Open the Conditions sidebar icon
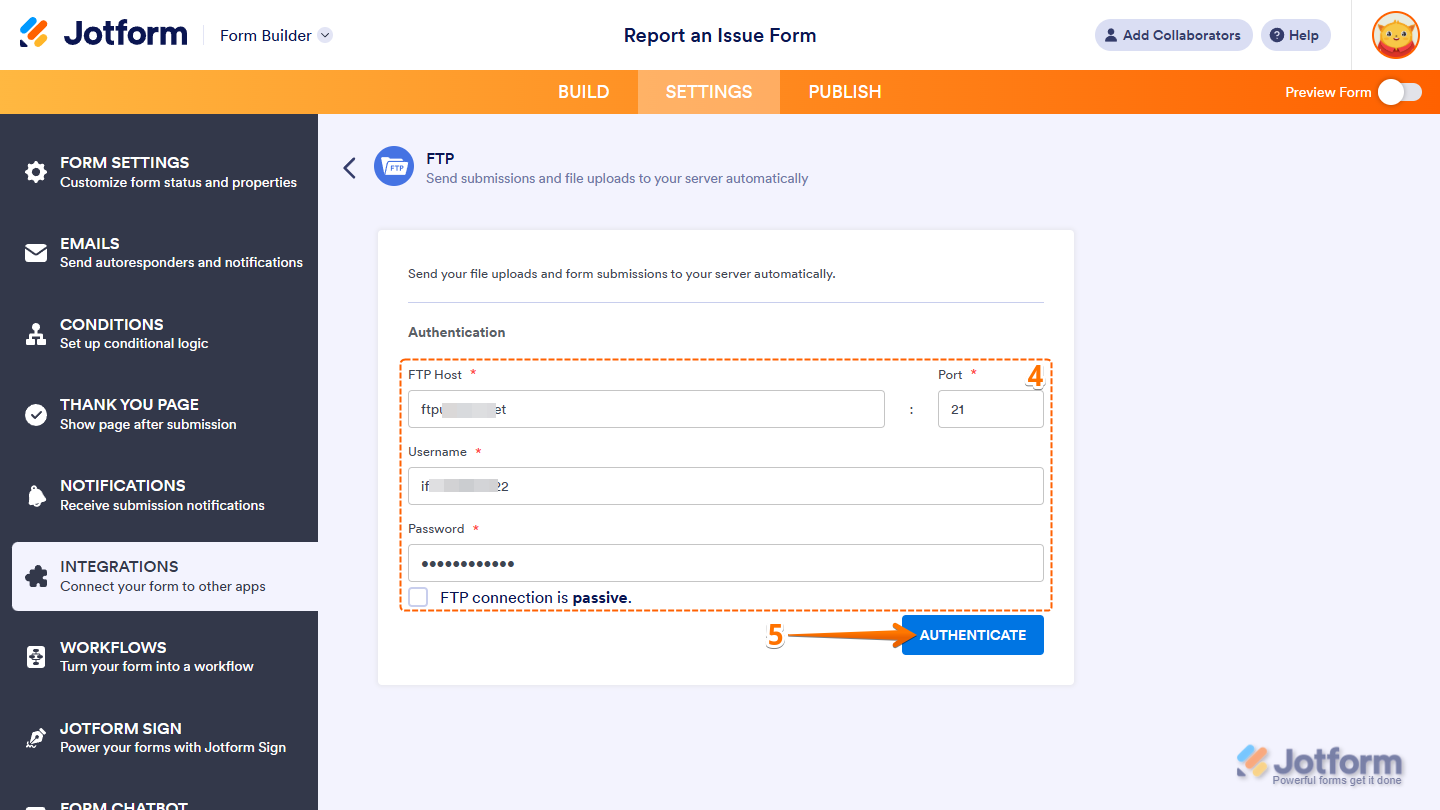The width and height of the screenshot is (1440, 810). (36, 334)
